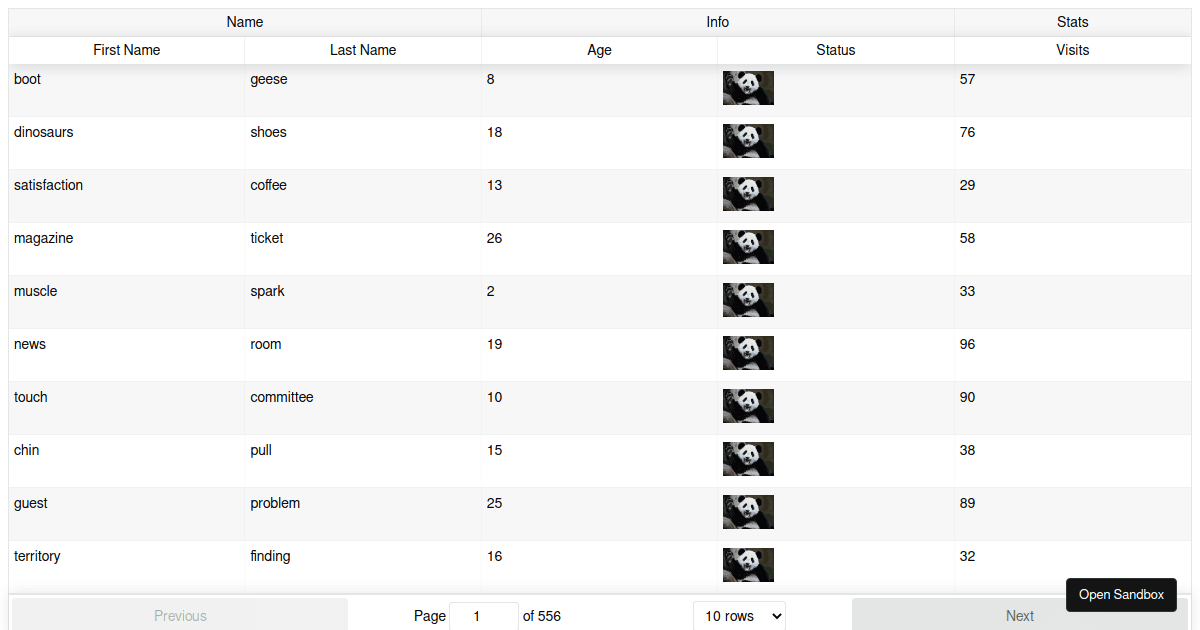Viewport: 1200px width, 630px height.
Task: Focus the page number input field
Action: [484, 616]
